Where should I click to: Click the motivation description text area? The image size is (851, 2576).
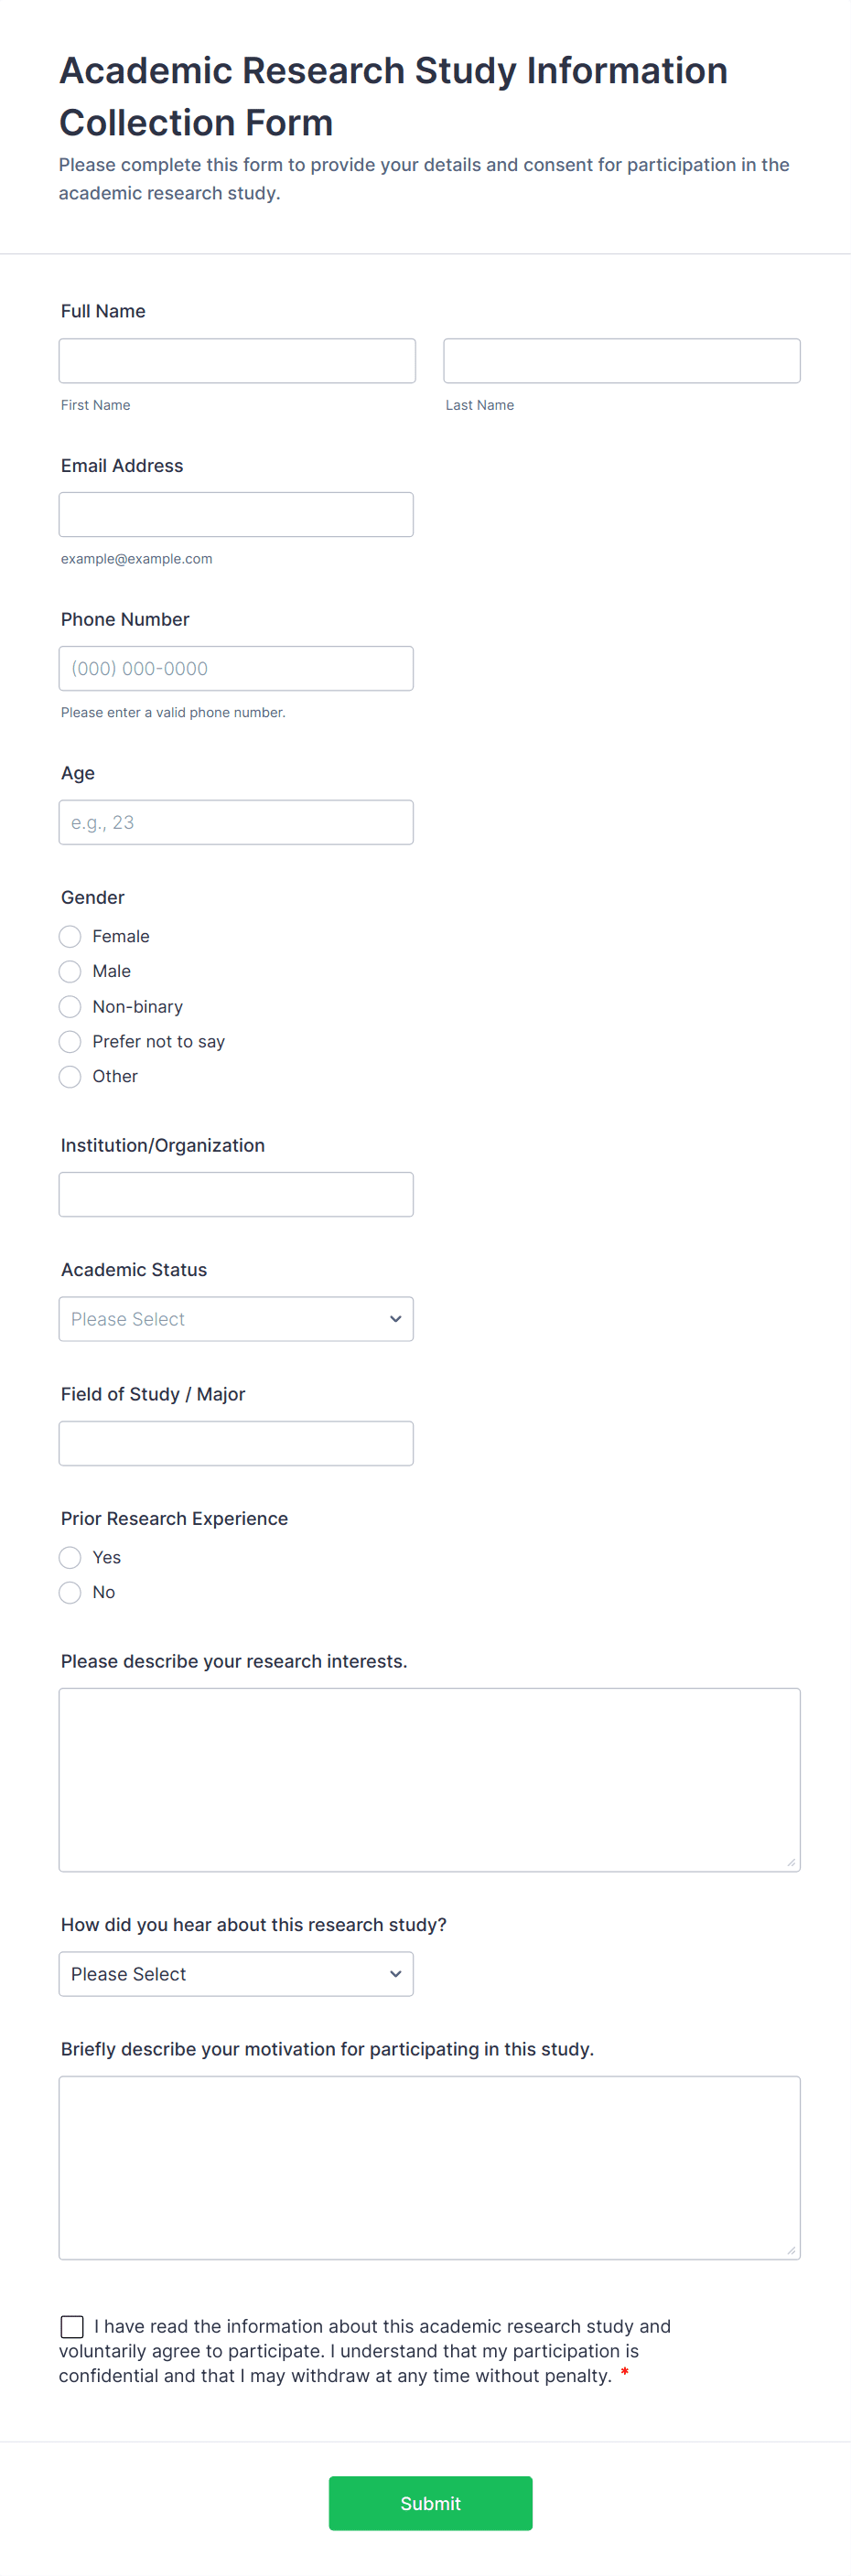click(x=429, y=2168)
